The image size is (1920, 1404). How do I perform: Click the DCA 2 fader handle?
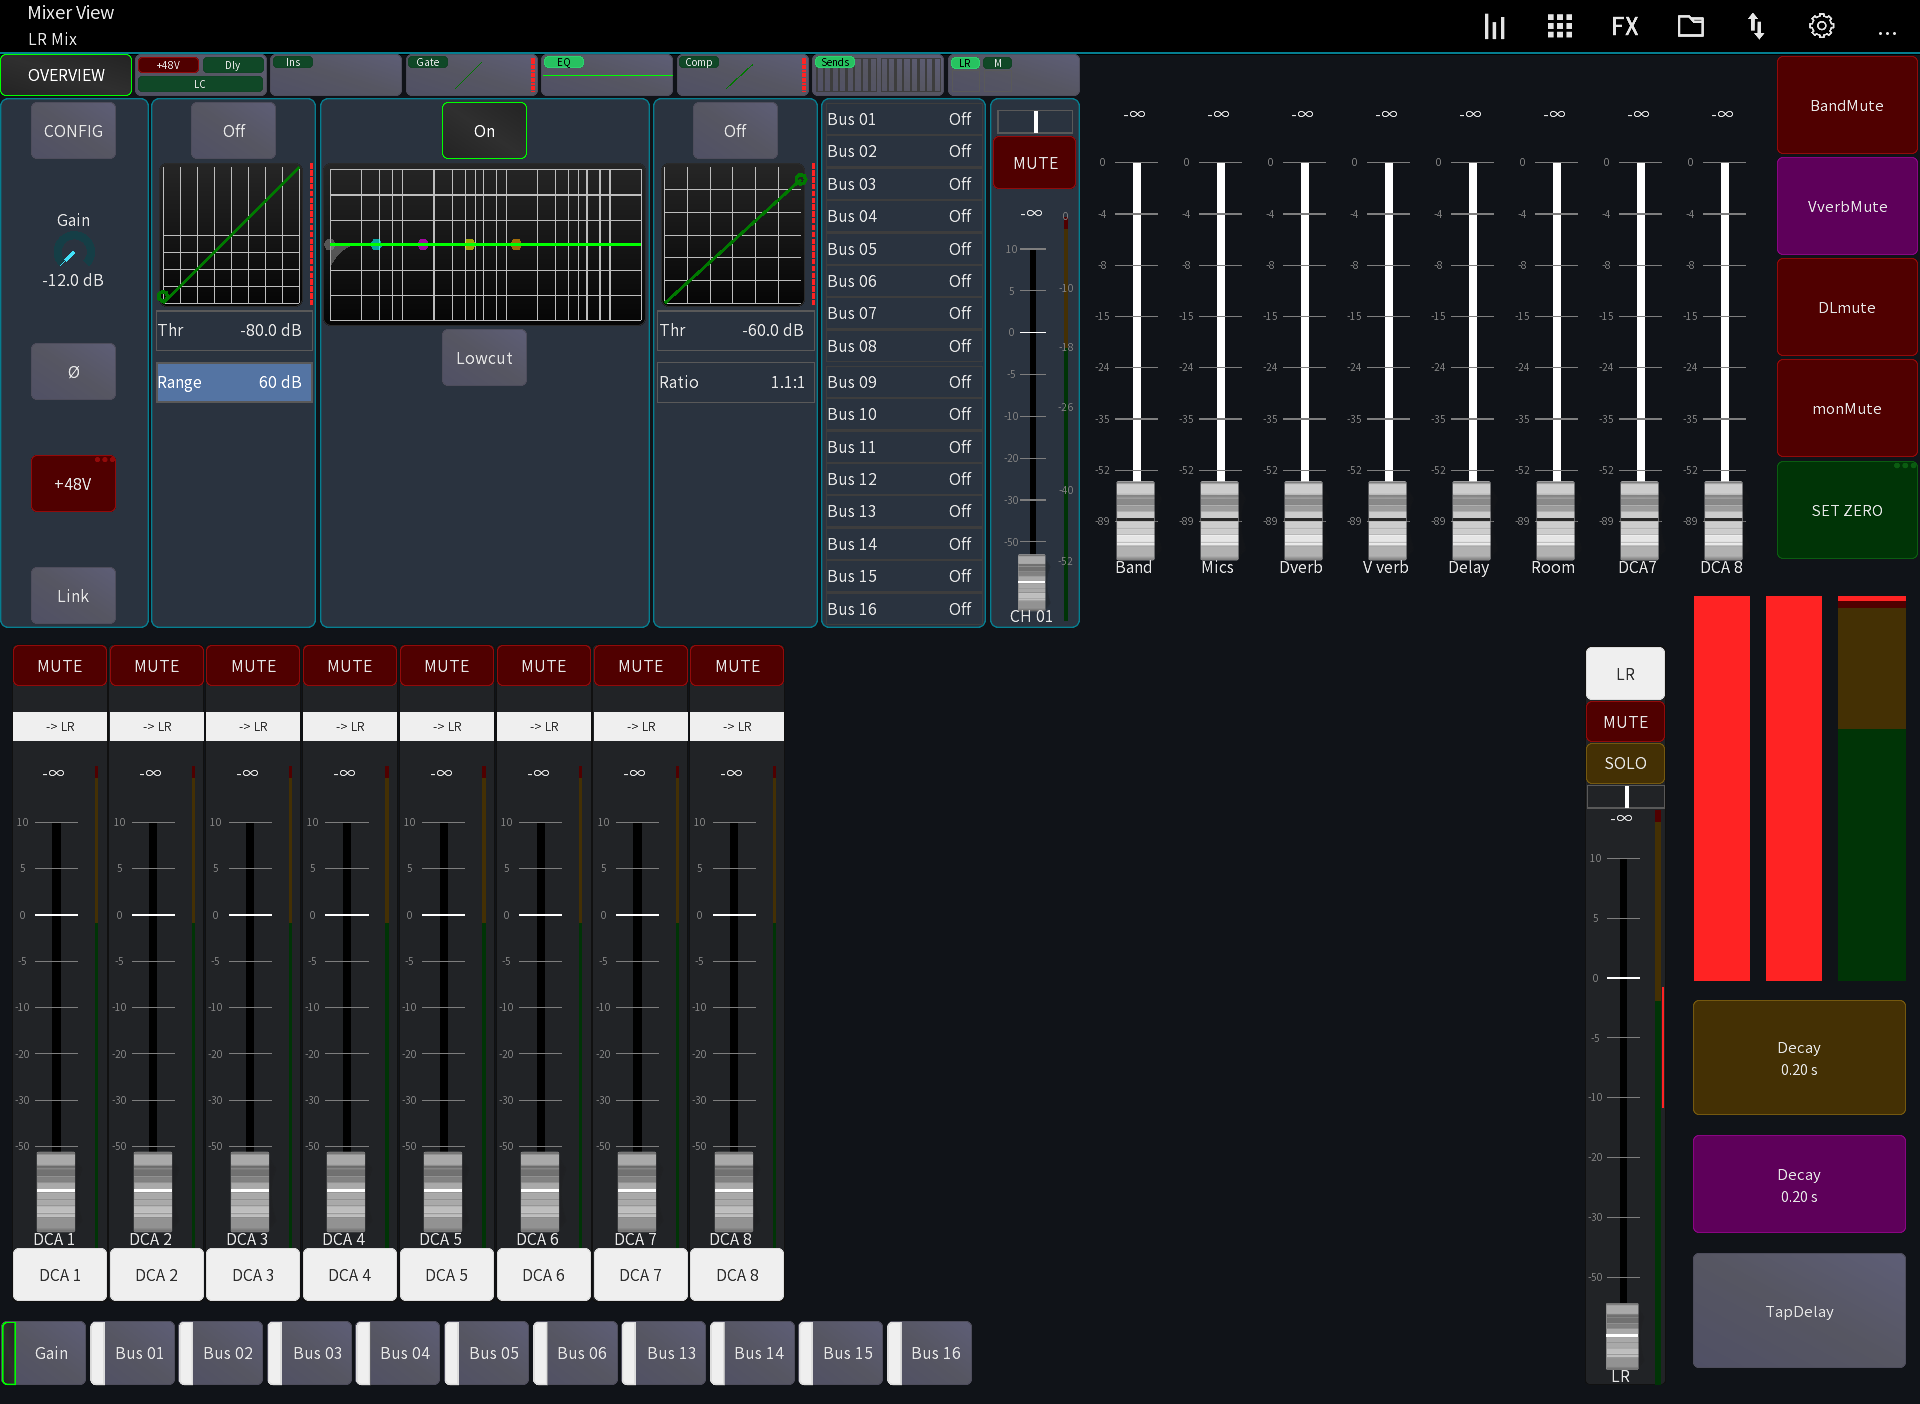click(x=153, y=1190)
